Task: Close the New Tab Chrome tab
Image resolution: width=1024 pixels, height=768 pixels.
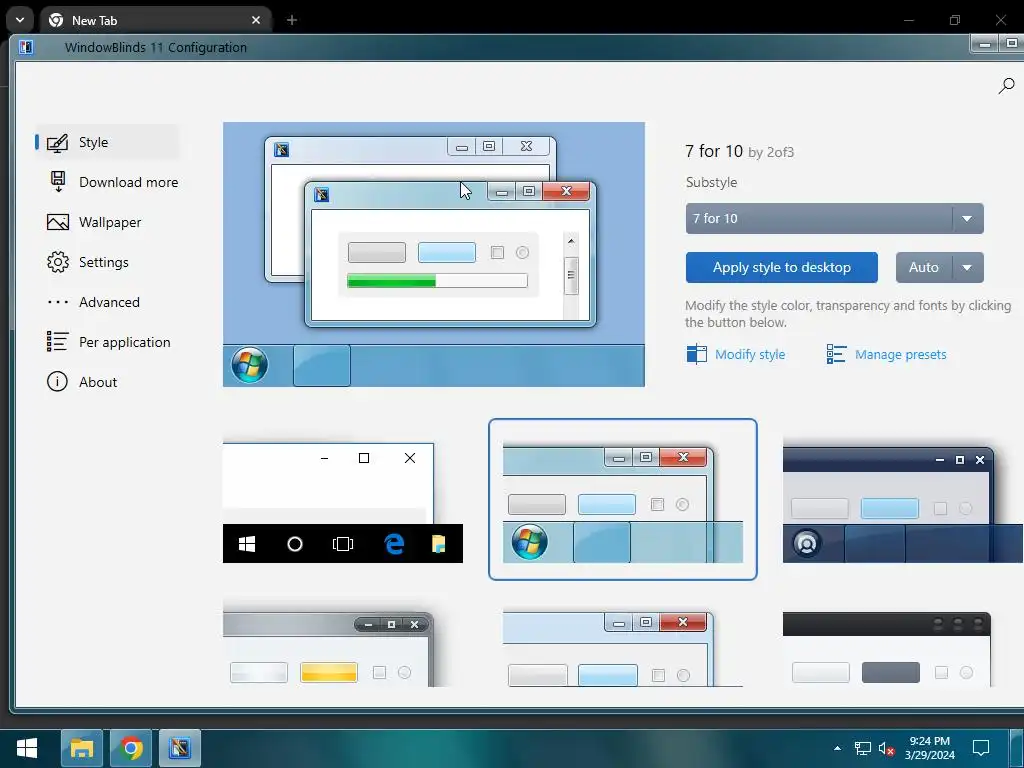Action: (256, 20)
